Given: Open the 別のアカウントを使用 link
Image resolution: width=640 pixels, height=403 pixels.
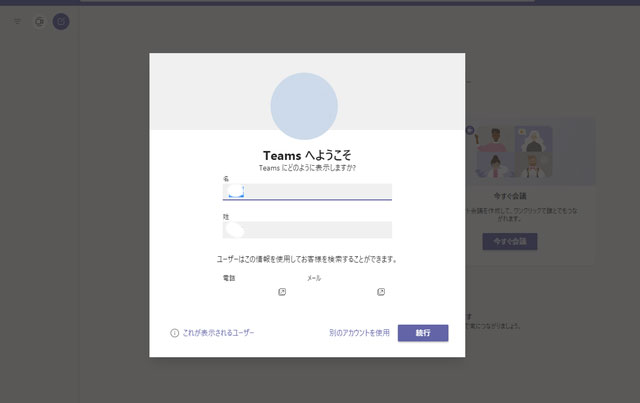Looking at the screenshot, I should tap(359, 333).
